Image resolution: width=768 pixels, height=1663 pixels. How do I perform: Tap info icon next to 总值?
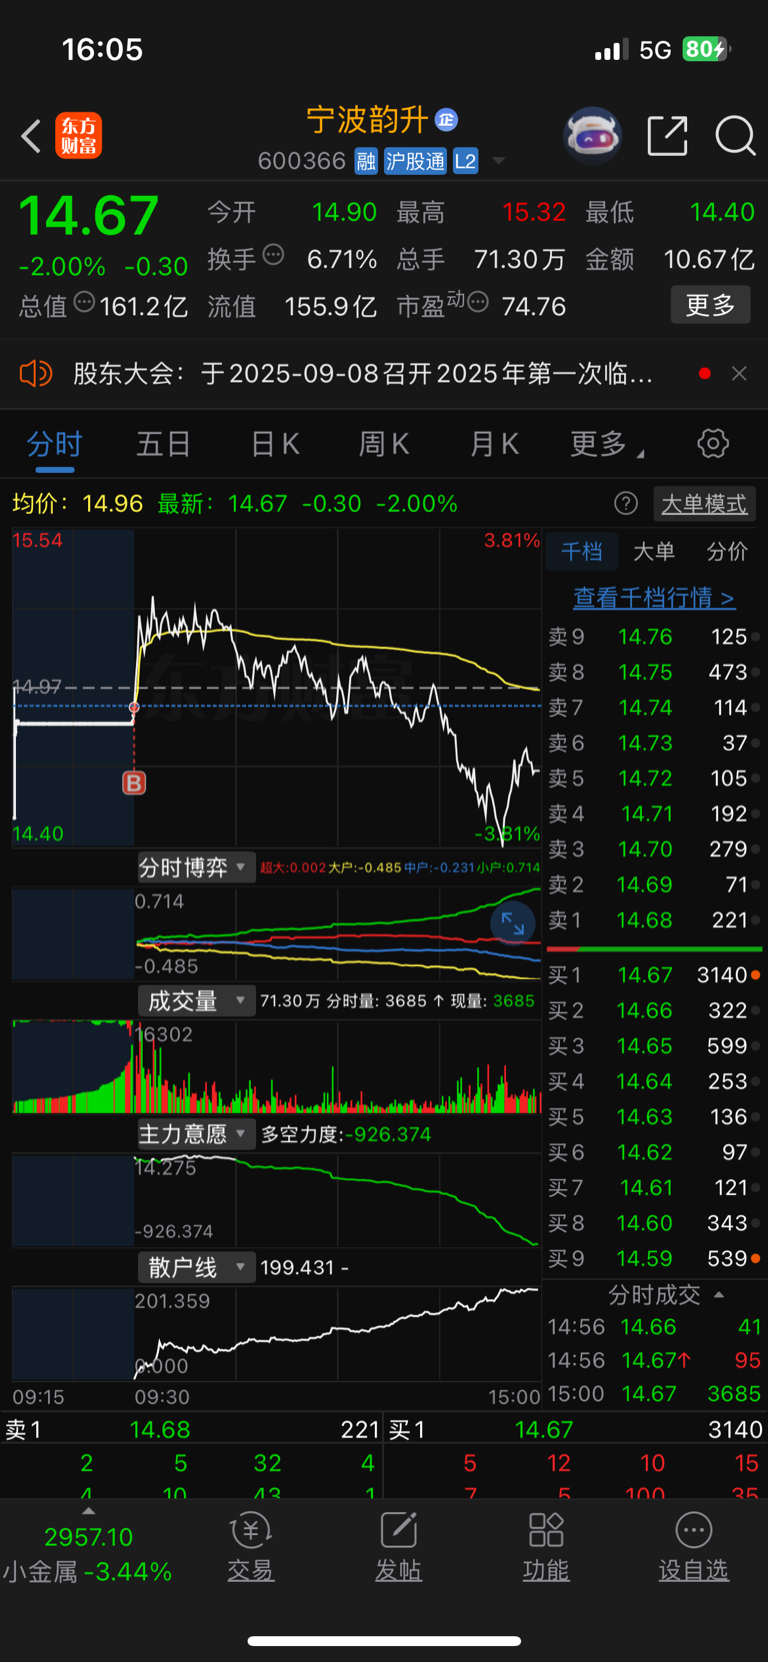84,302
